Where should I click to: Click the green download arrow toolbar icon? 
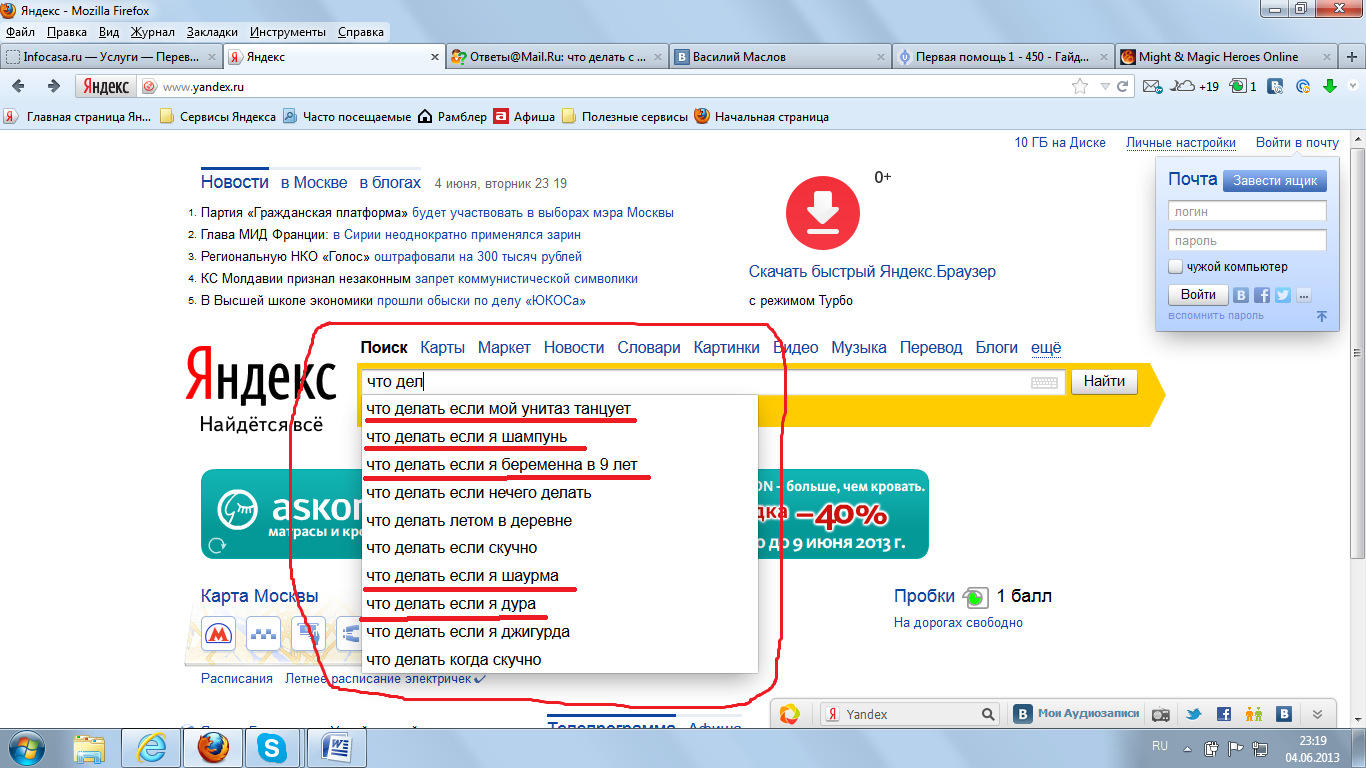click(1330, 87)
